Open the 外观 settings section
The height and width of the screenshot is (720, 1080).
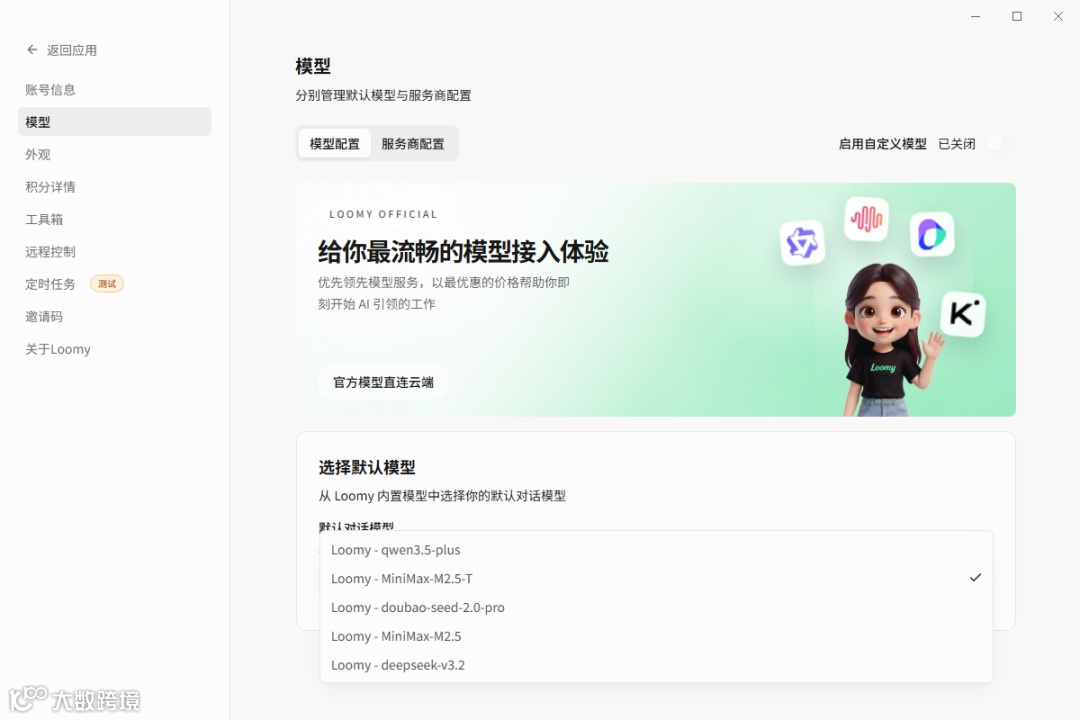click(x=38, y=154)
